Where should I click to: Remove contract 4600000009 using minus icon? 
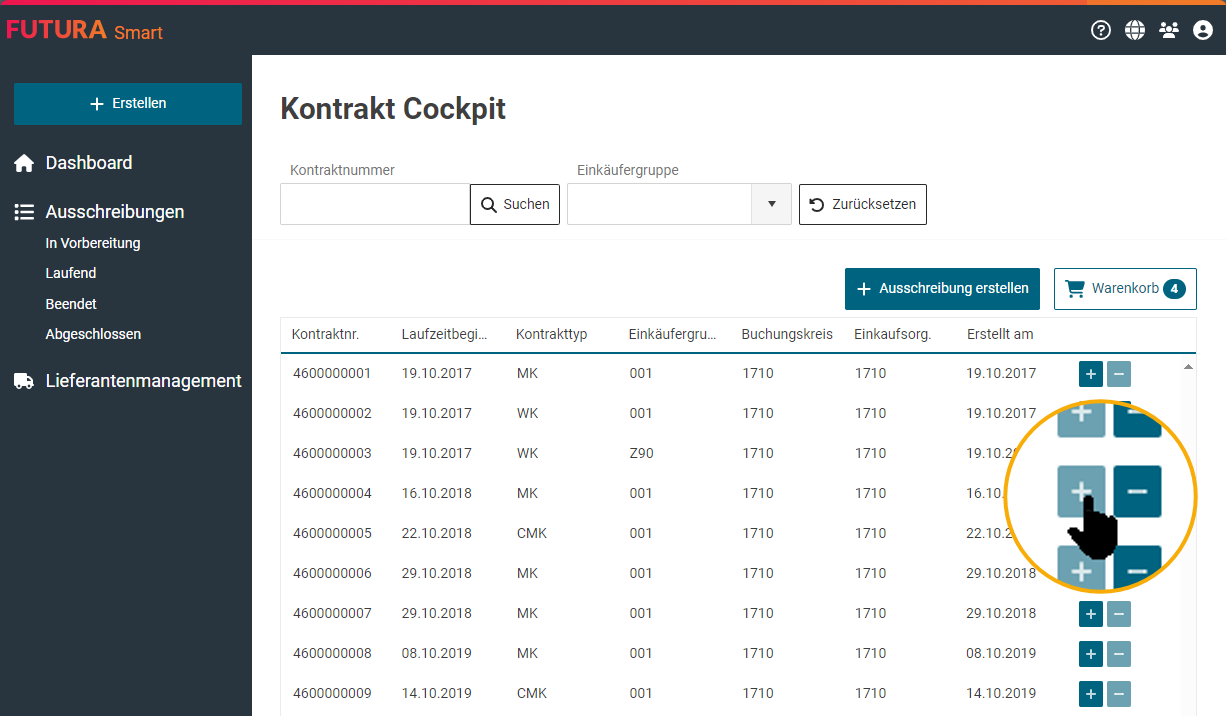[x=1119, y=694]
